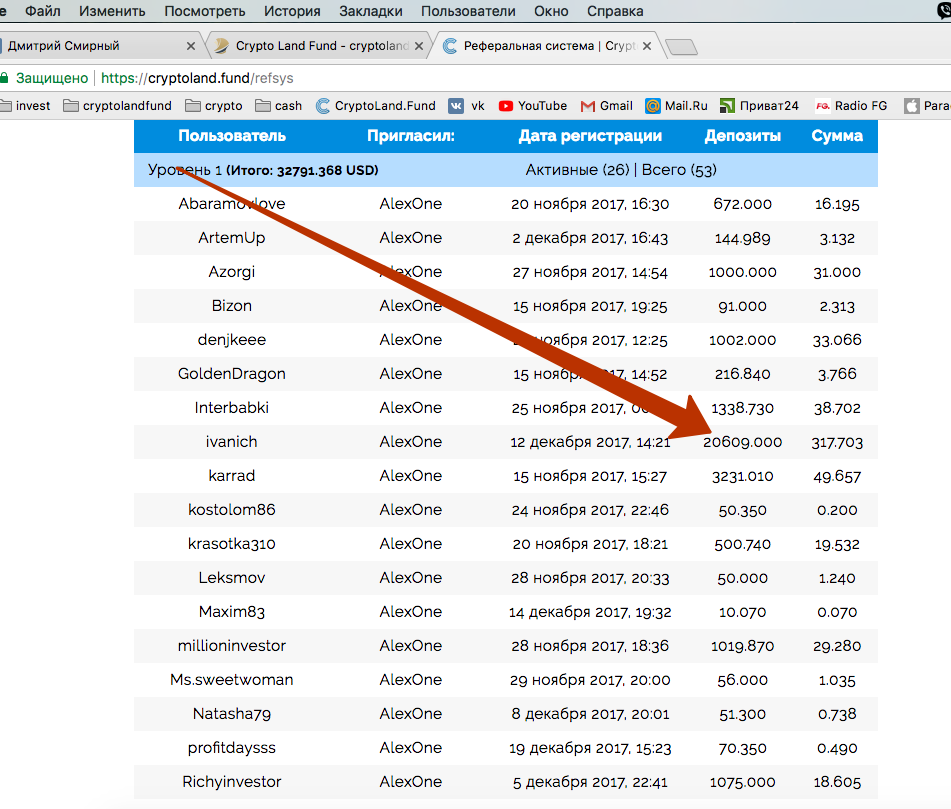Open the CryptoLand.Fund bookmark

(376, 105)
